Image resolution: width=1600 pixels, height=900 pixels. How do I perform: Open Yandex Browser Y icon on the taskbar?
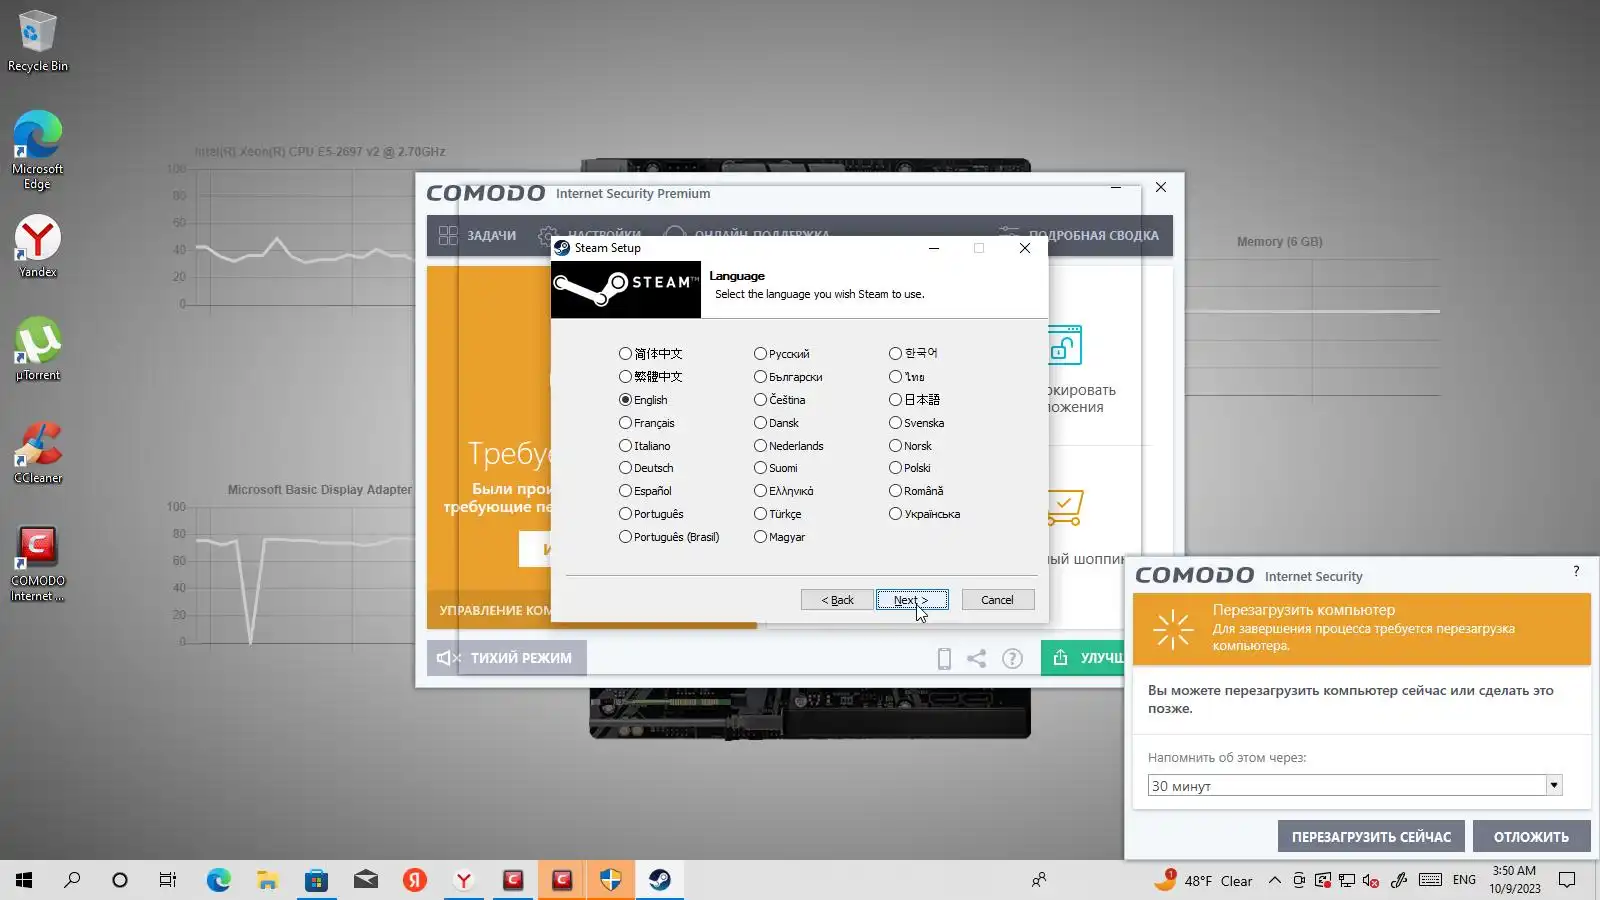click(463, 880)
